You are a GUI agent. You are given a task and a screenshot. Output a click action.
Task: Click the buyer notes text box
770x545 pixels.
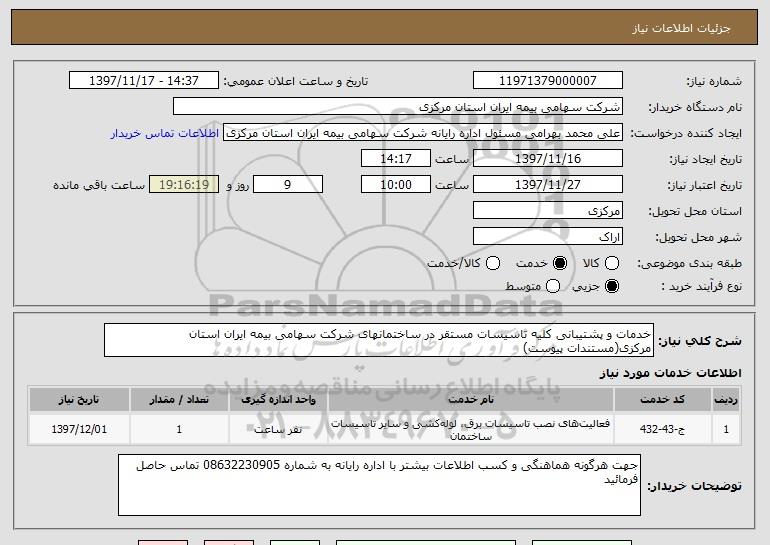[x=379, y=485]
